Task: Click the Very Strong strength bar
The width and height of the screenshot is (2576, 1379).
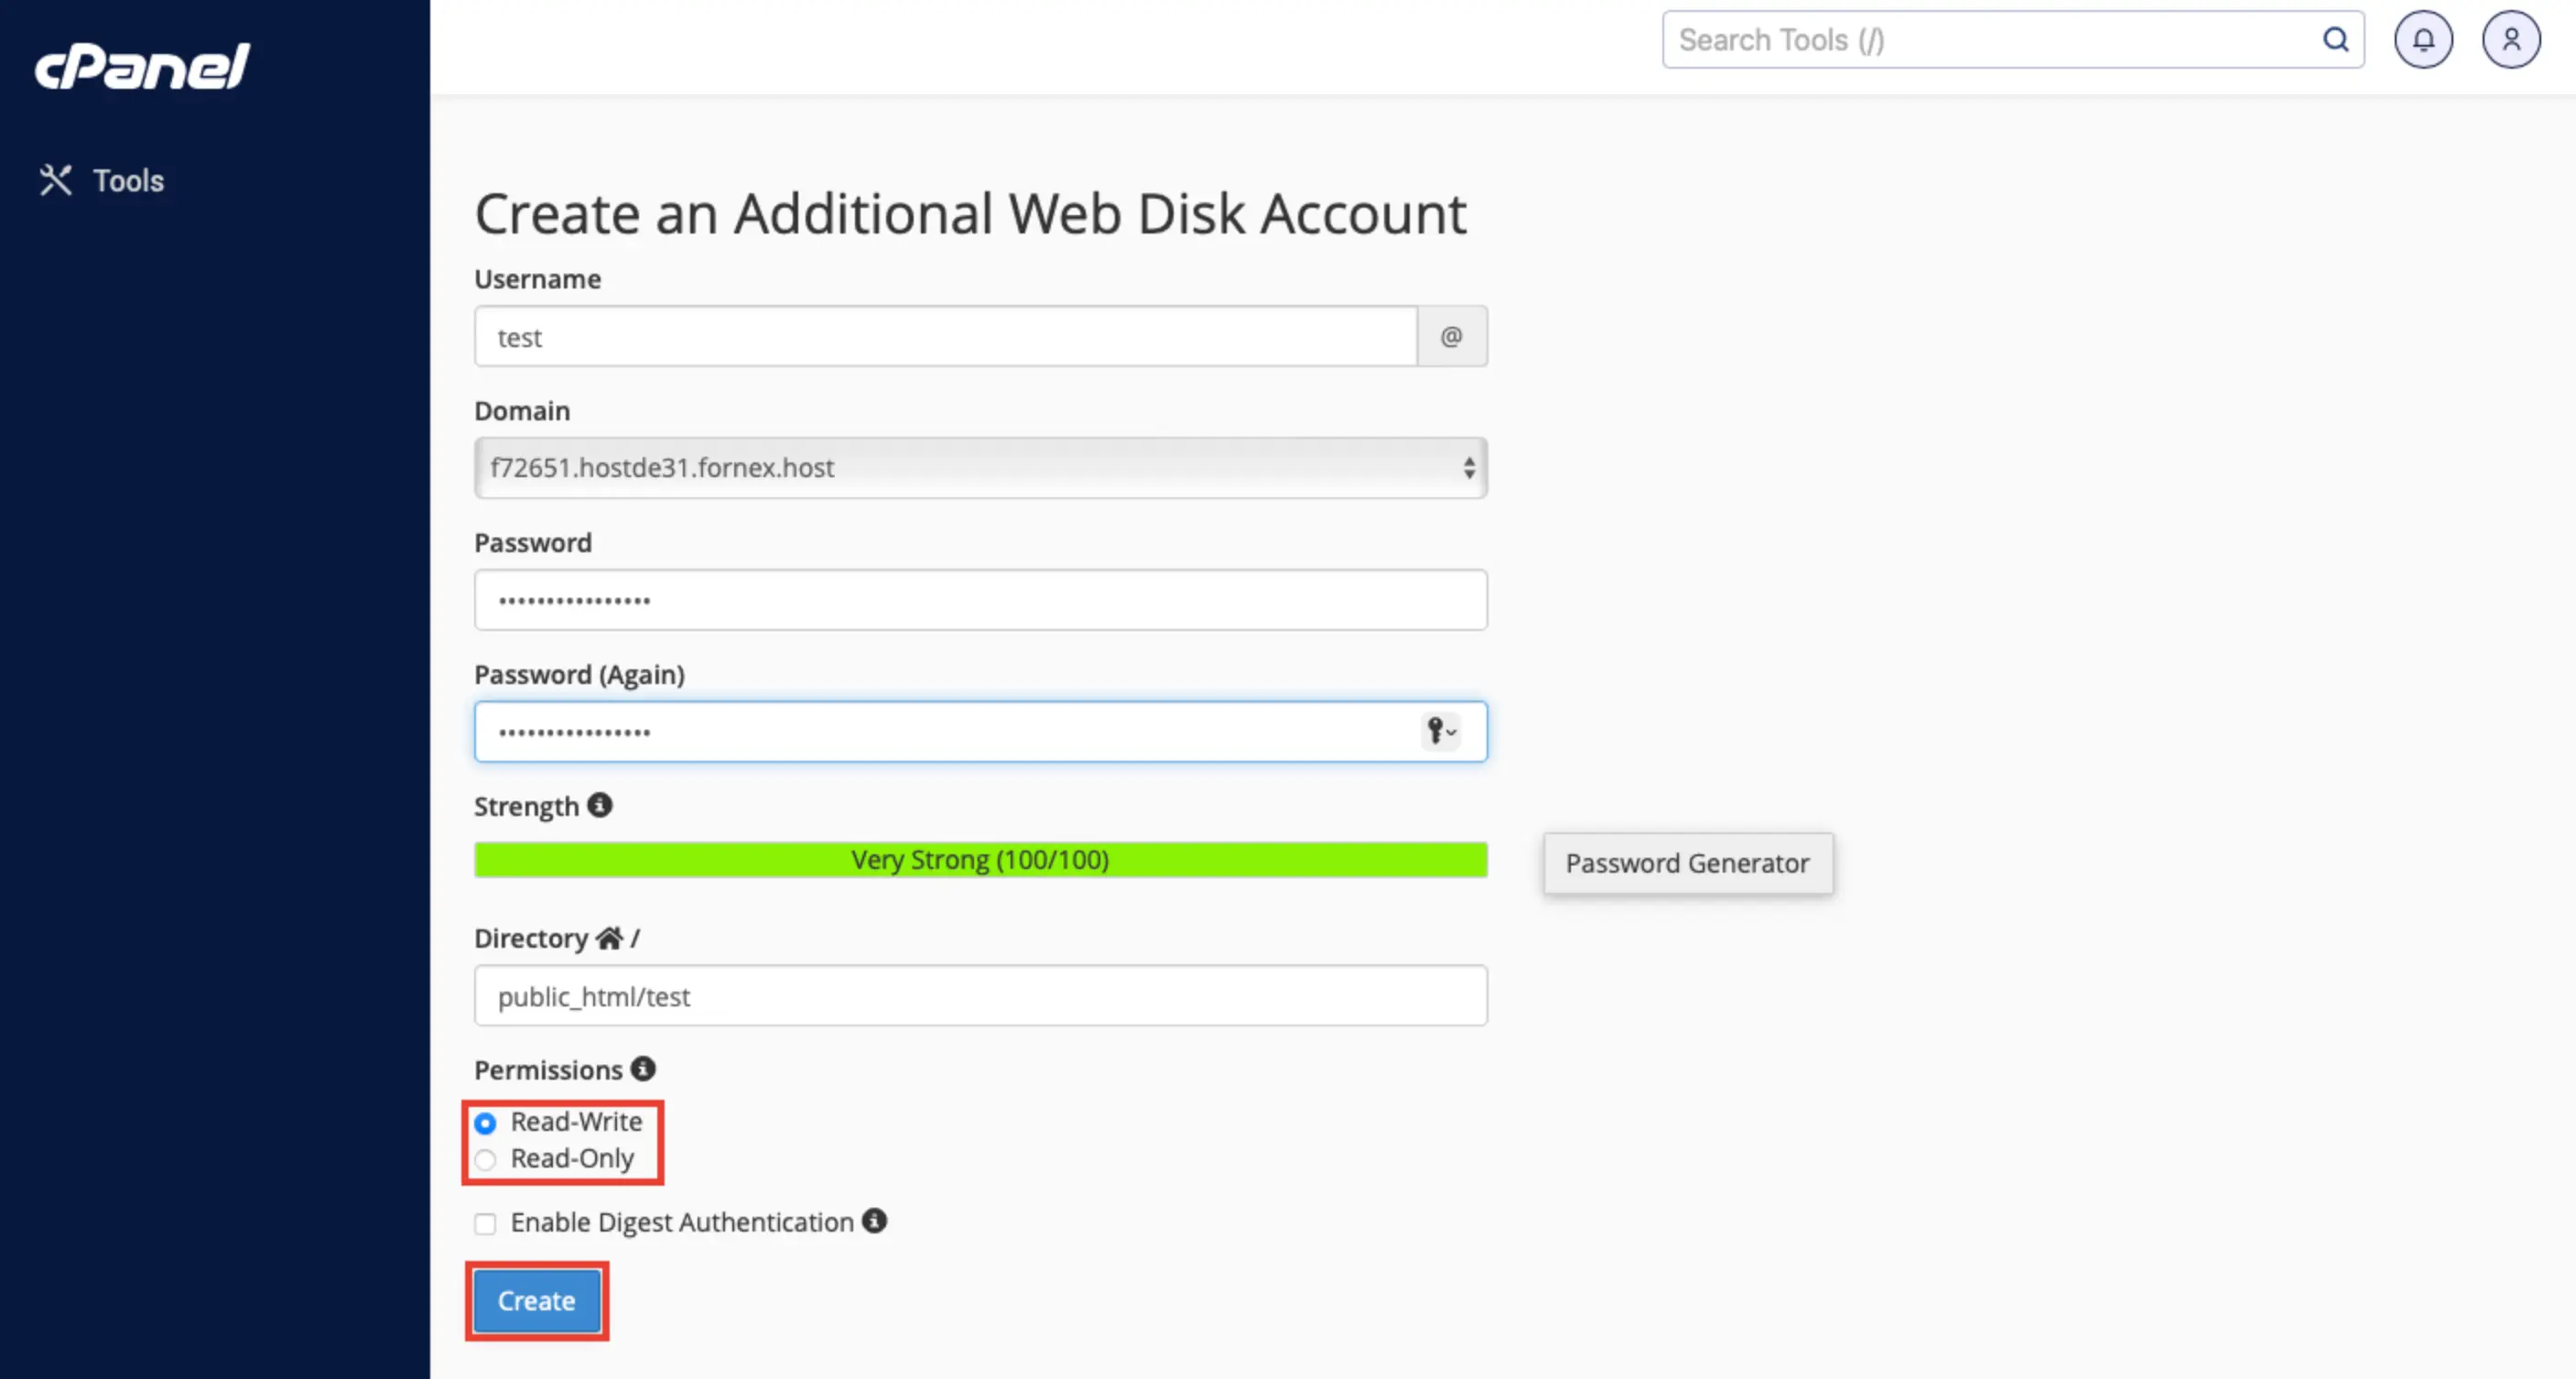Action: 981,860
